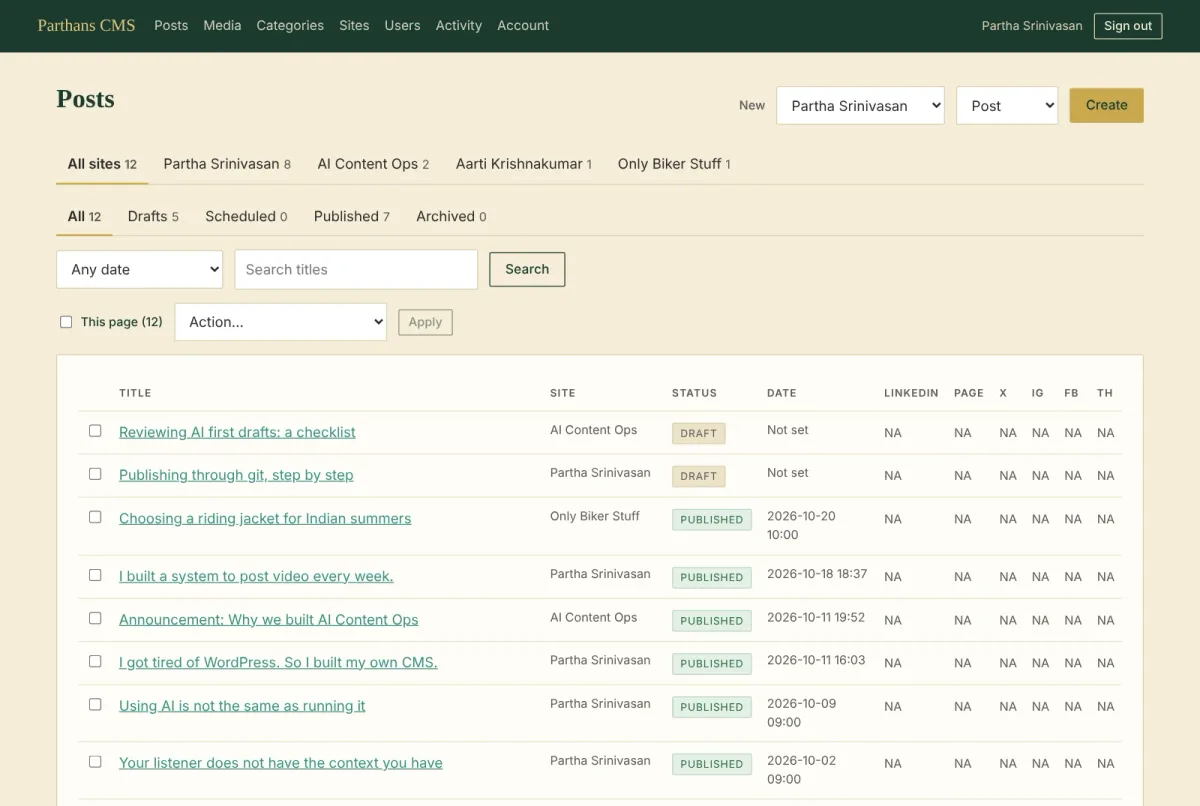Click the DRAFT badge on 'Publishing through git' row
Viewport: 1200px width, 806px height.
point(698,476)
